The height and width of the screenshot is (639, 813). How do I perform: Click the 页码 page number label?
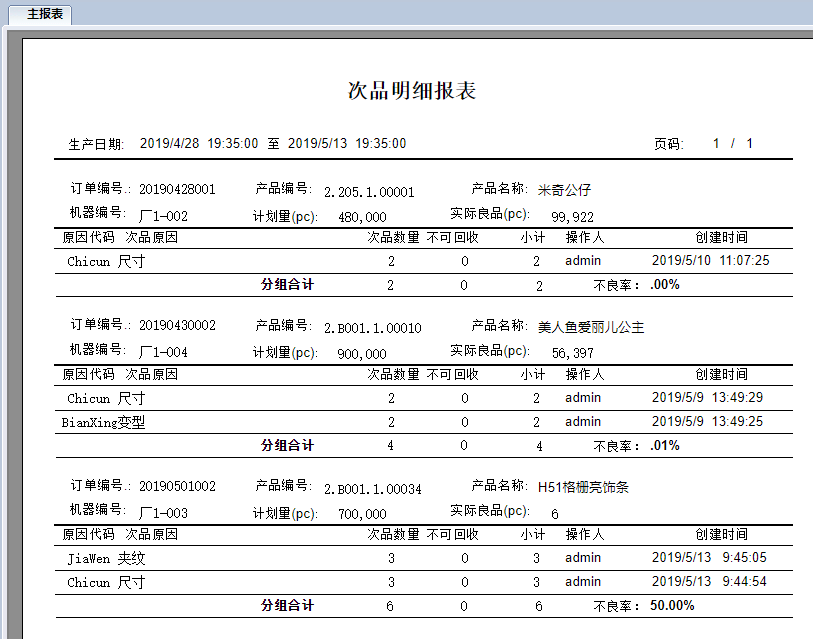668,144
